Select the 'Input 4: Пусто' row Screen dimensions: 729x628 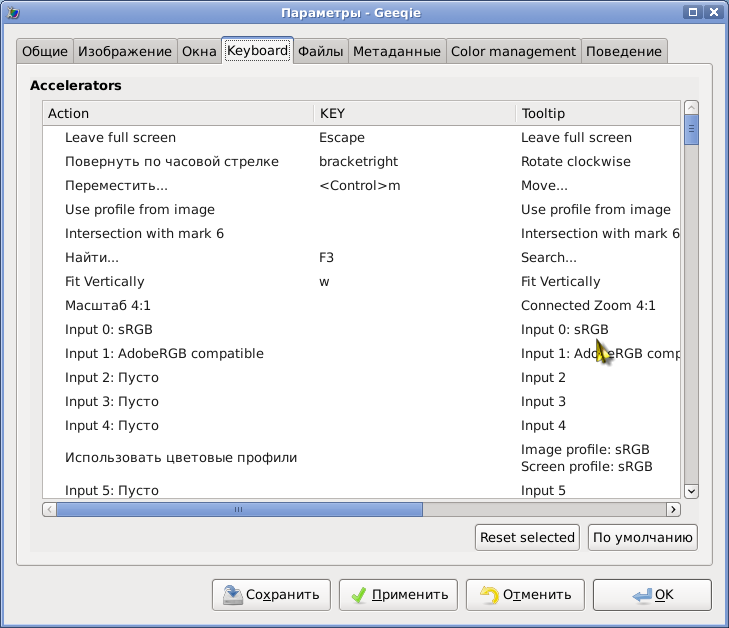pos(361,426)
